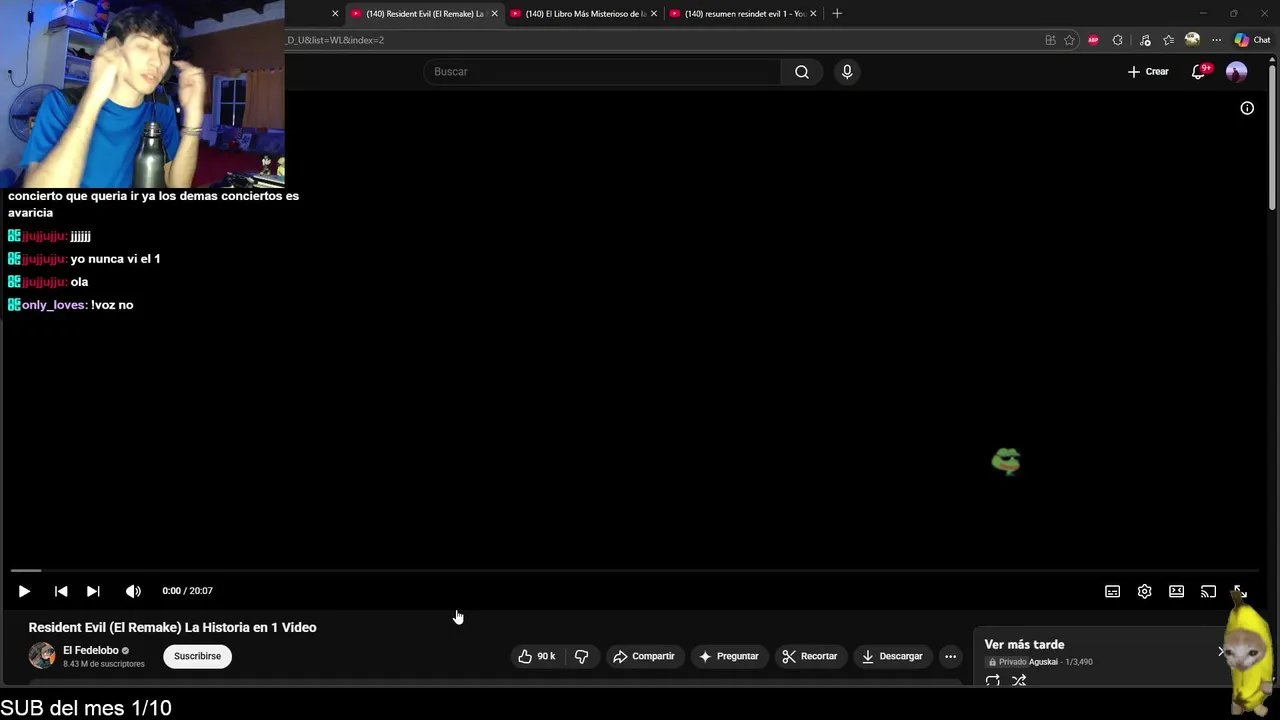Click the Ver más tarde playlist title

tap(1024, 645)
